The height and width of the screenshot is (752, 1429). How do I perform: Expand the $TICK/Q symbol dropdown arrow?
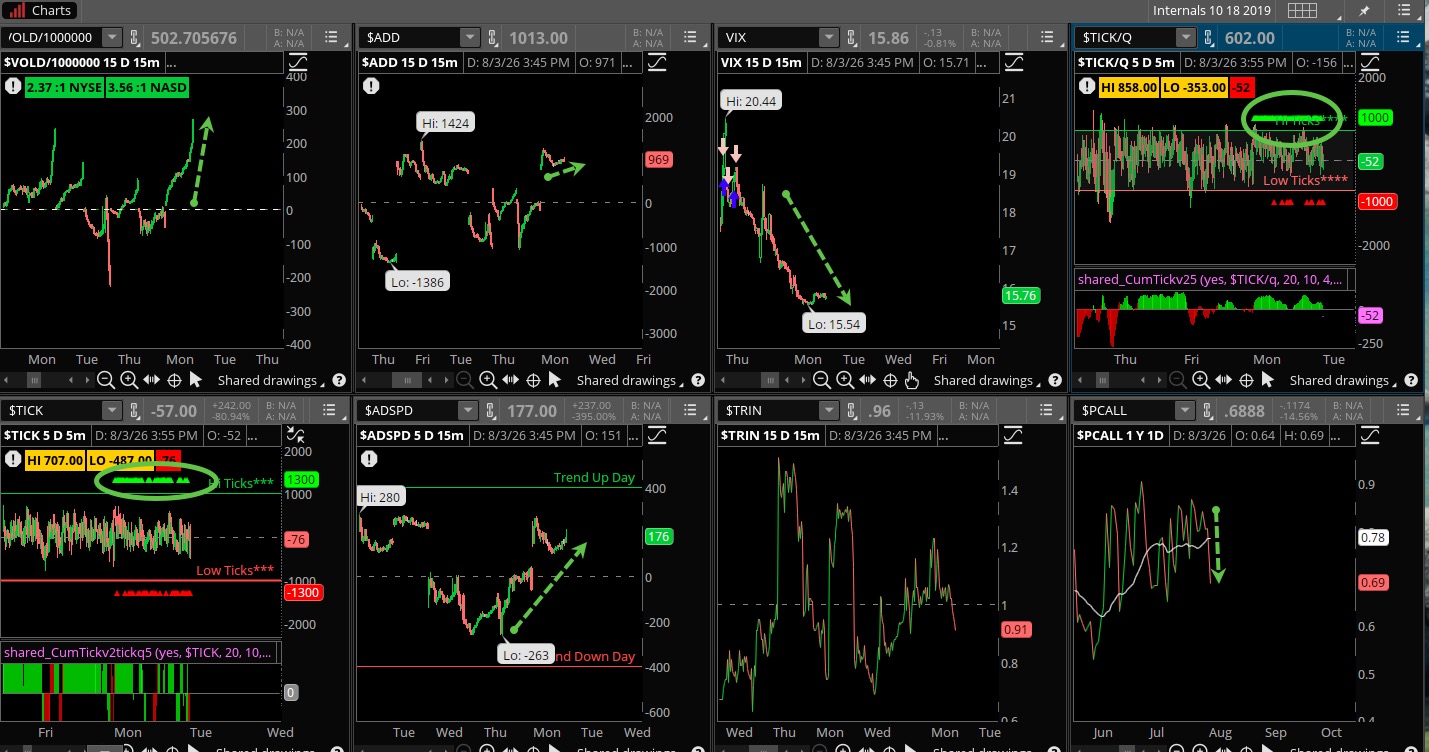tap(1185, 38)
